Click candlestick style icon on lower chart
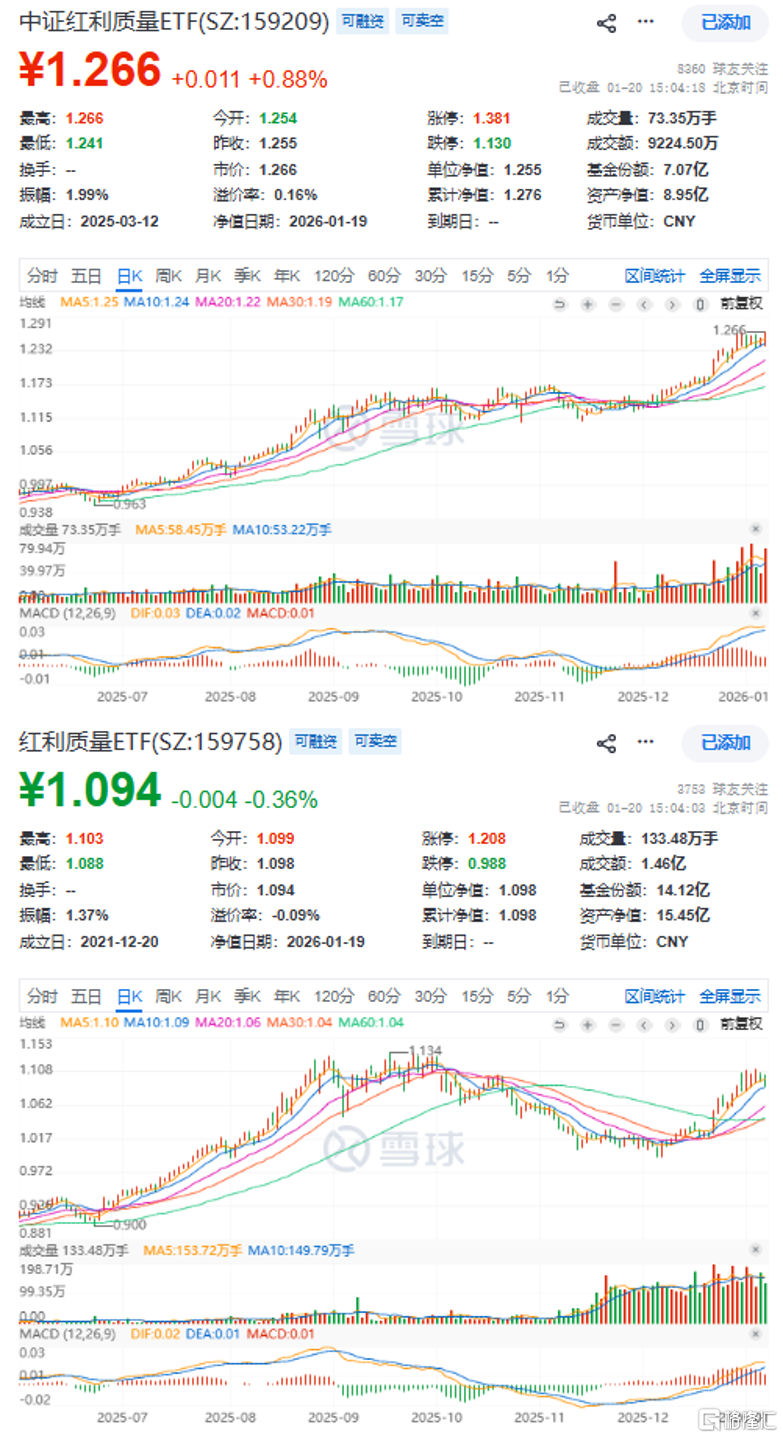783x1438 pixels. 700,1024
